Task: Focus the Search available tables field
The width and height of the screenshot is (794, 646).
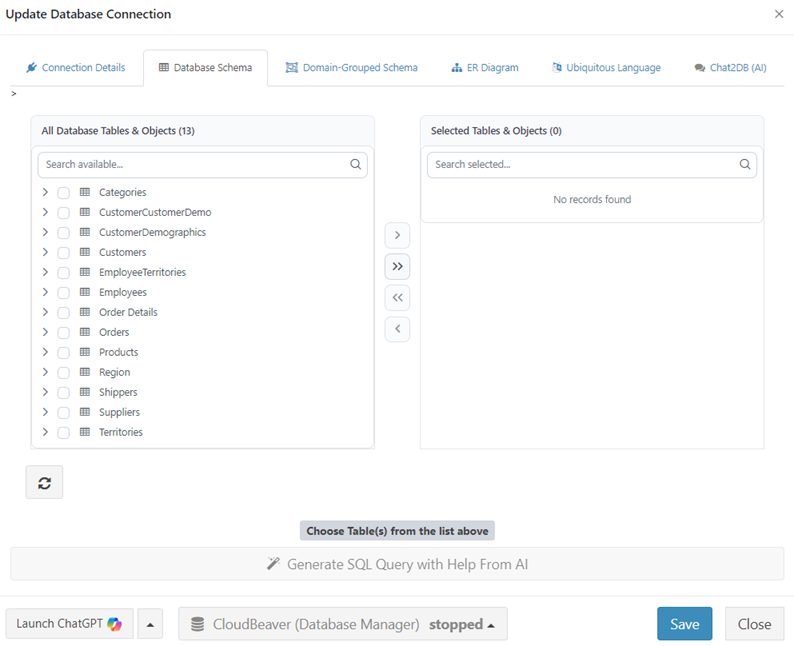Action: pos(195,165)
